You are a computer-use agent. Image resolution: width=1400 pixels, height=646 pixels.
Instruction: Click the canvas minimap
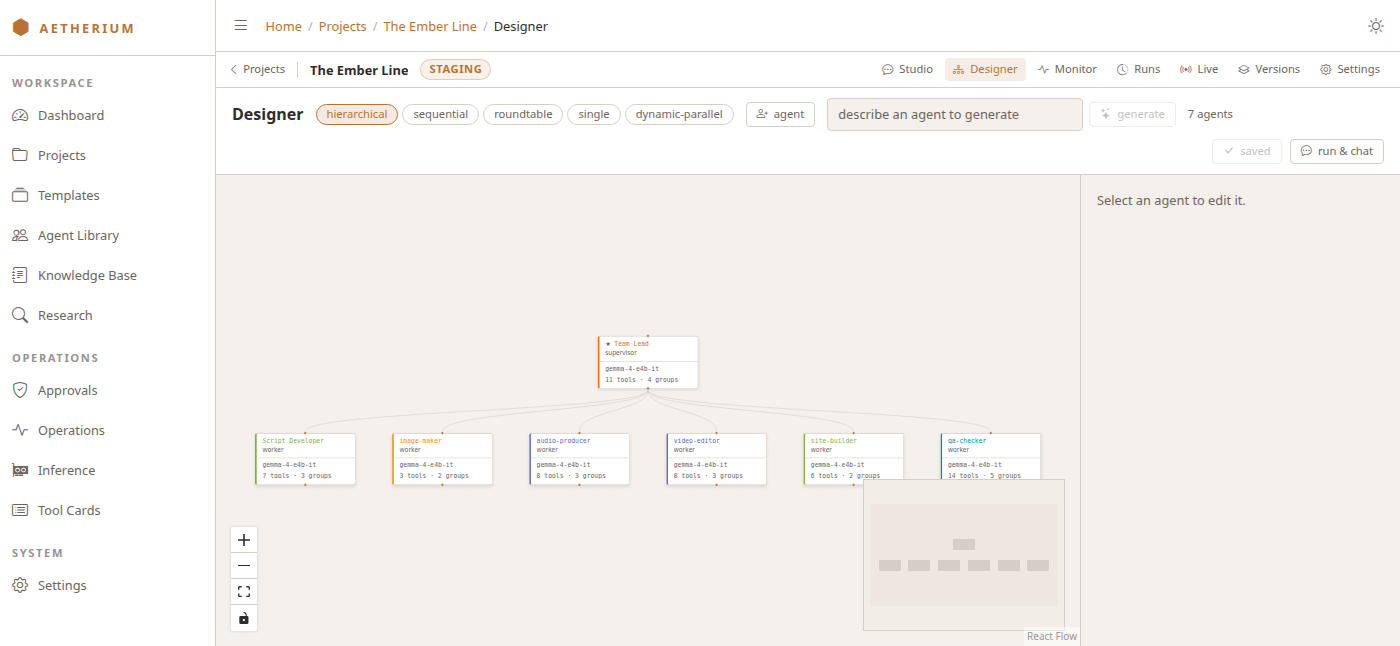(x=964, y=555)
